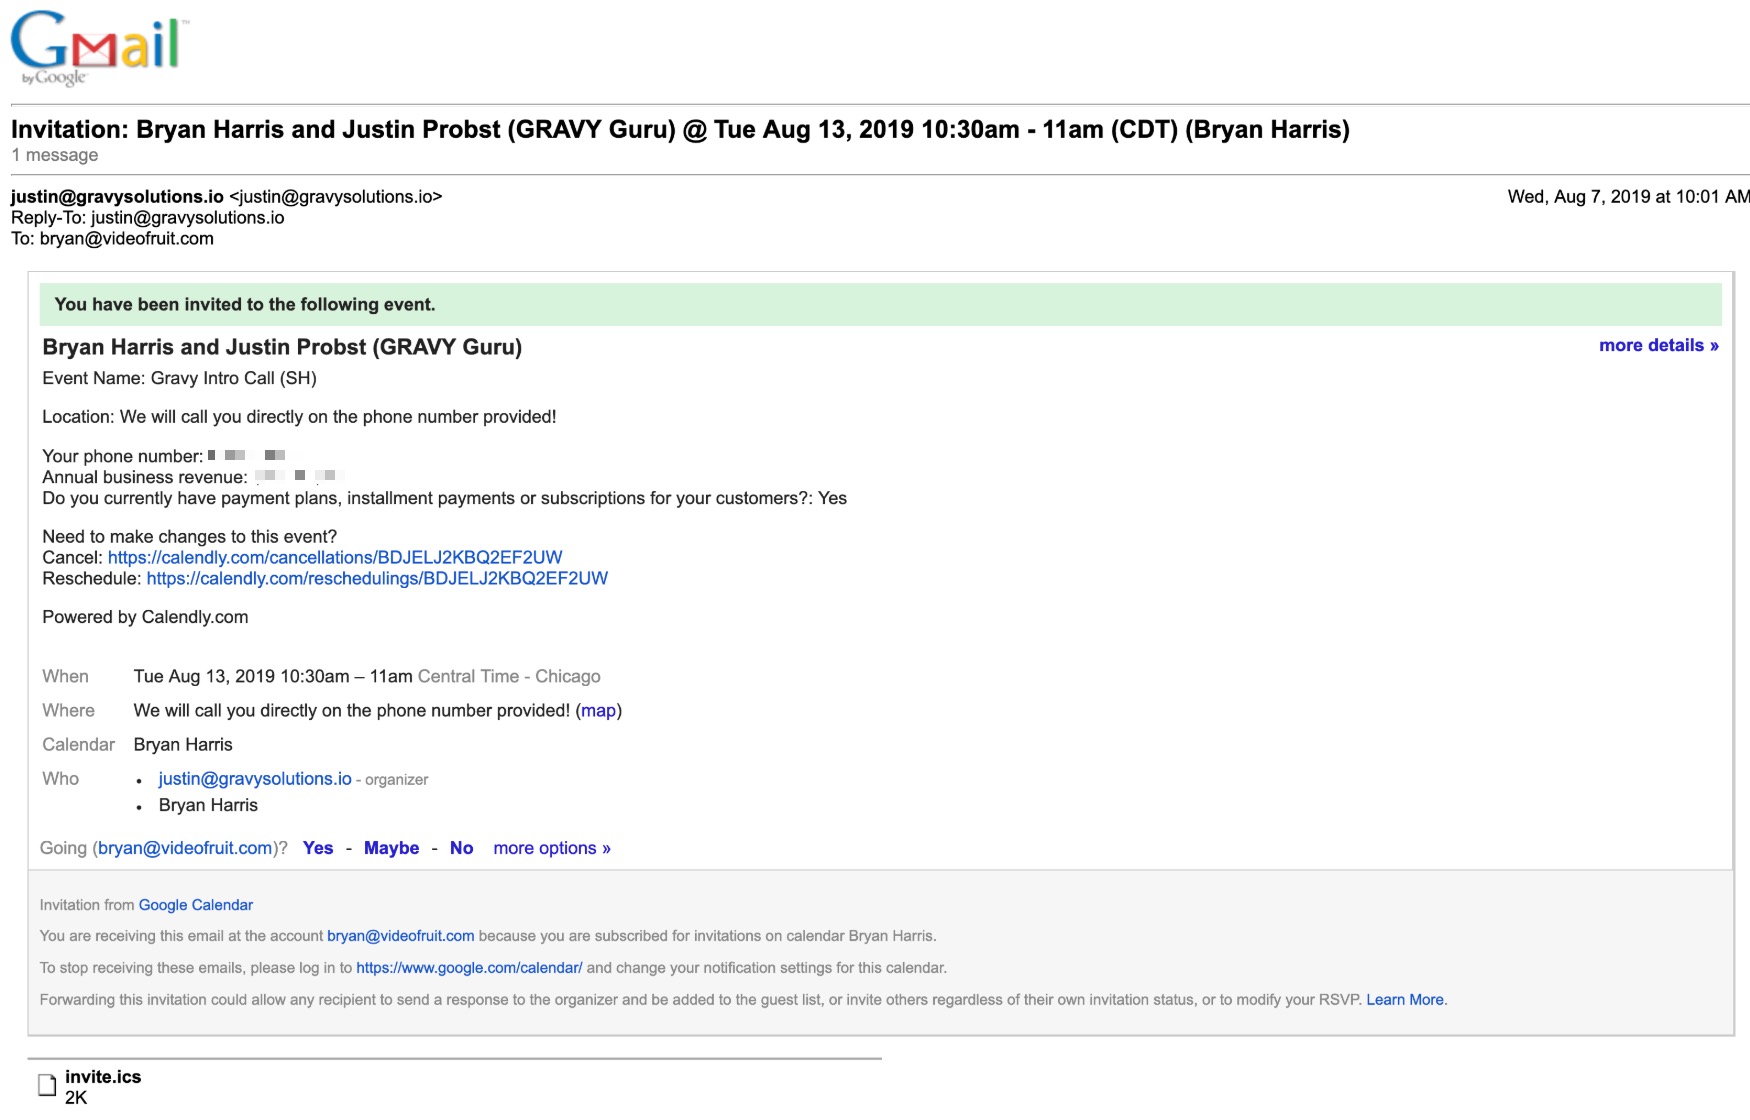Open more options for RSVP
The image size is (1750, 1120).
[552, 848]
